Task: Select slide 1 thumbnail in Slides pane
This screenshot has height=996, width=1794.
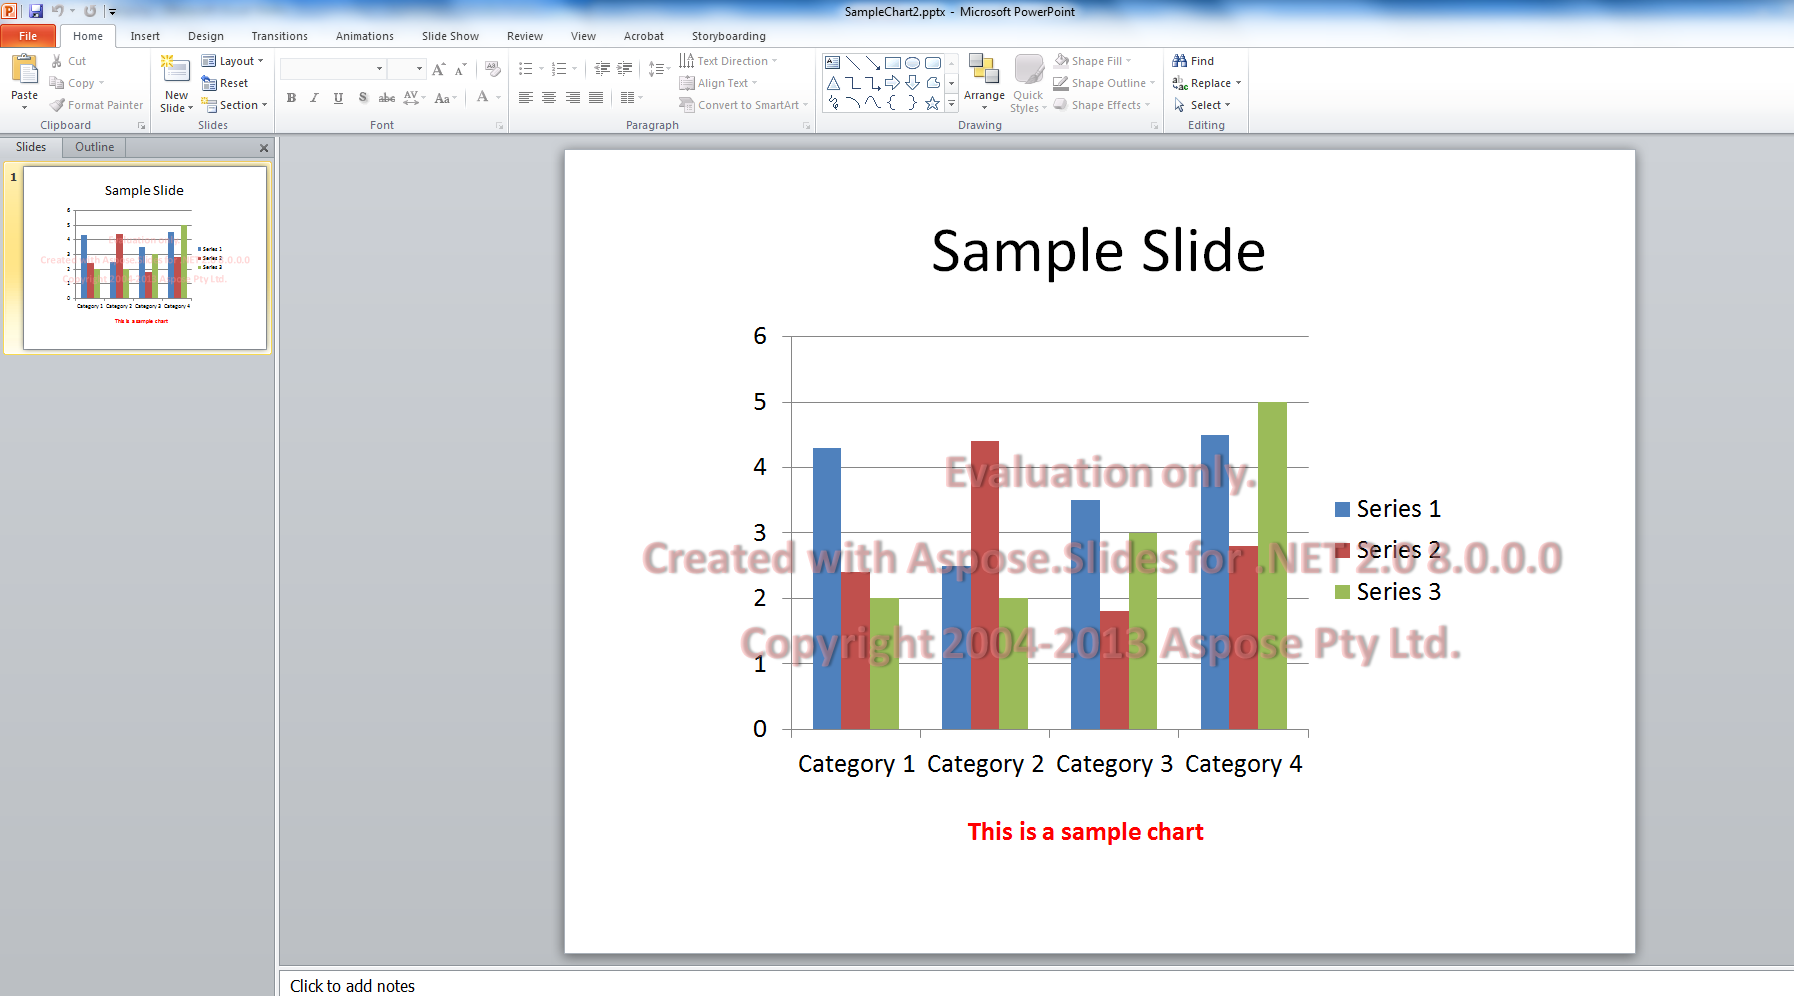Action: [144, 258]
